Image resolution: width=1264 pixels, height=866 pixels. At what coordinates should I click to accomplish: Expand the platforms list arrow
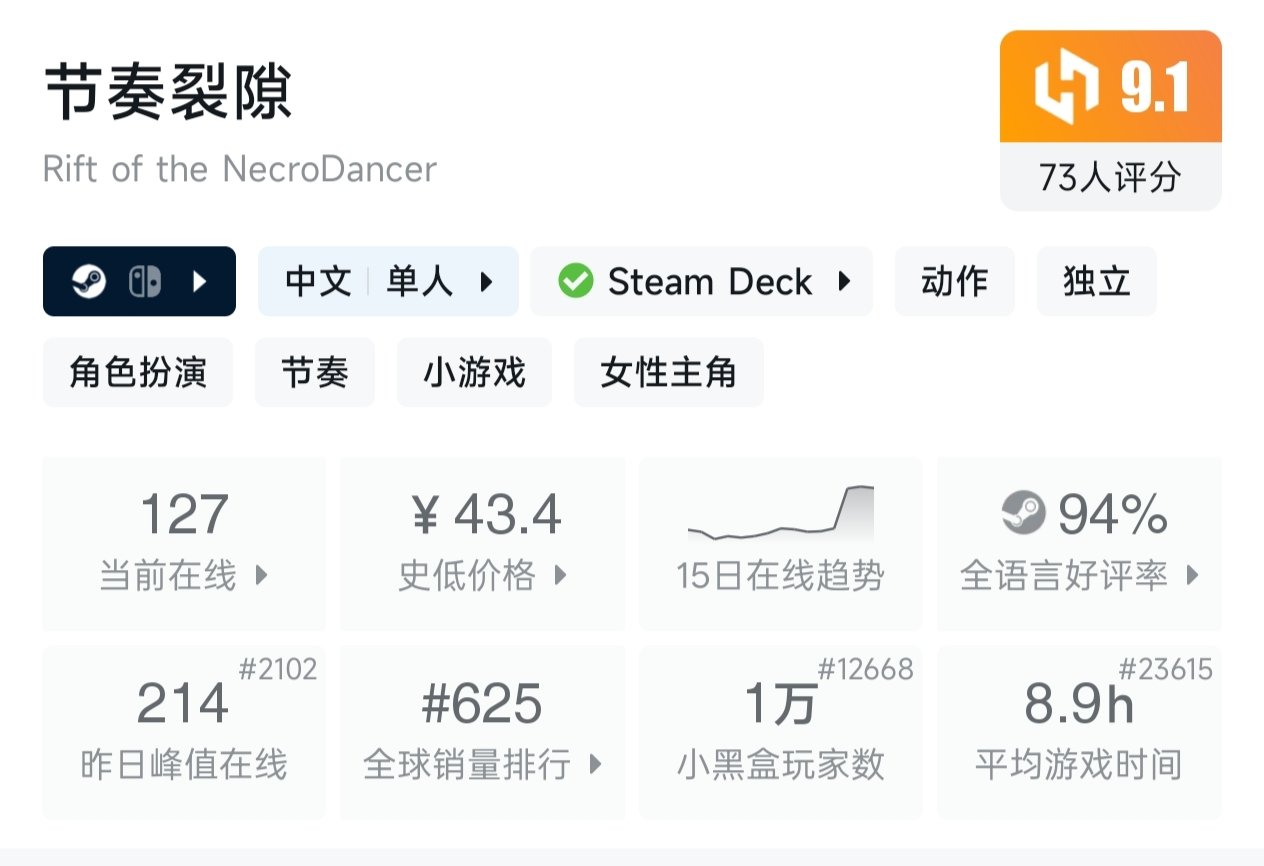click(x=199, y=282)
